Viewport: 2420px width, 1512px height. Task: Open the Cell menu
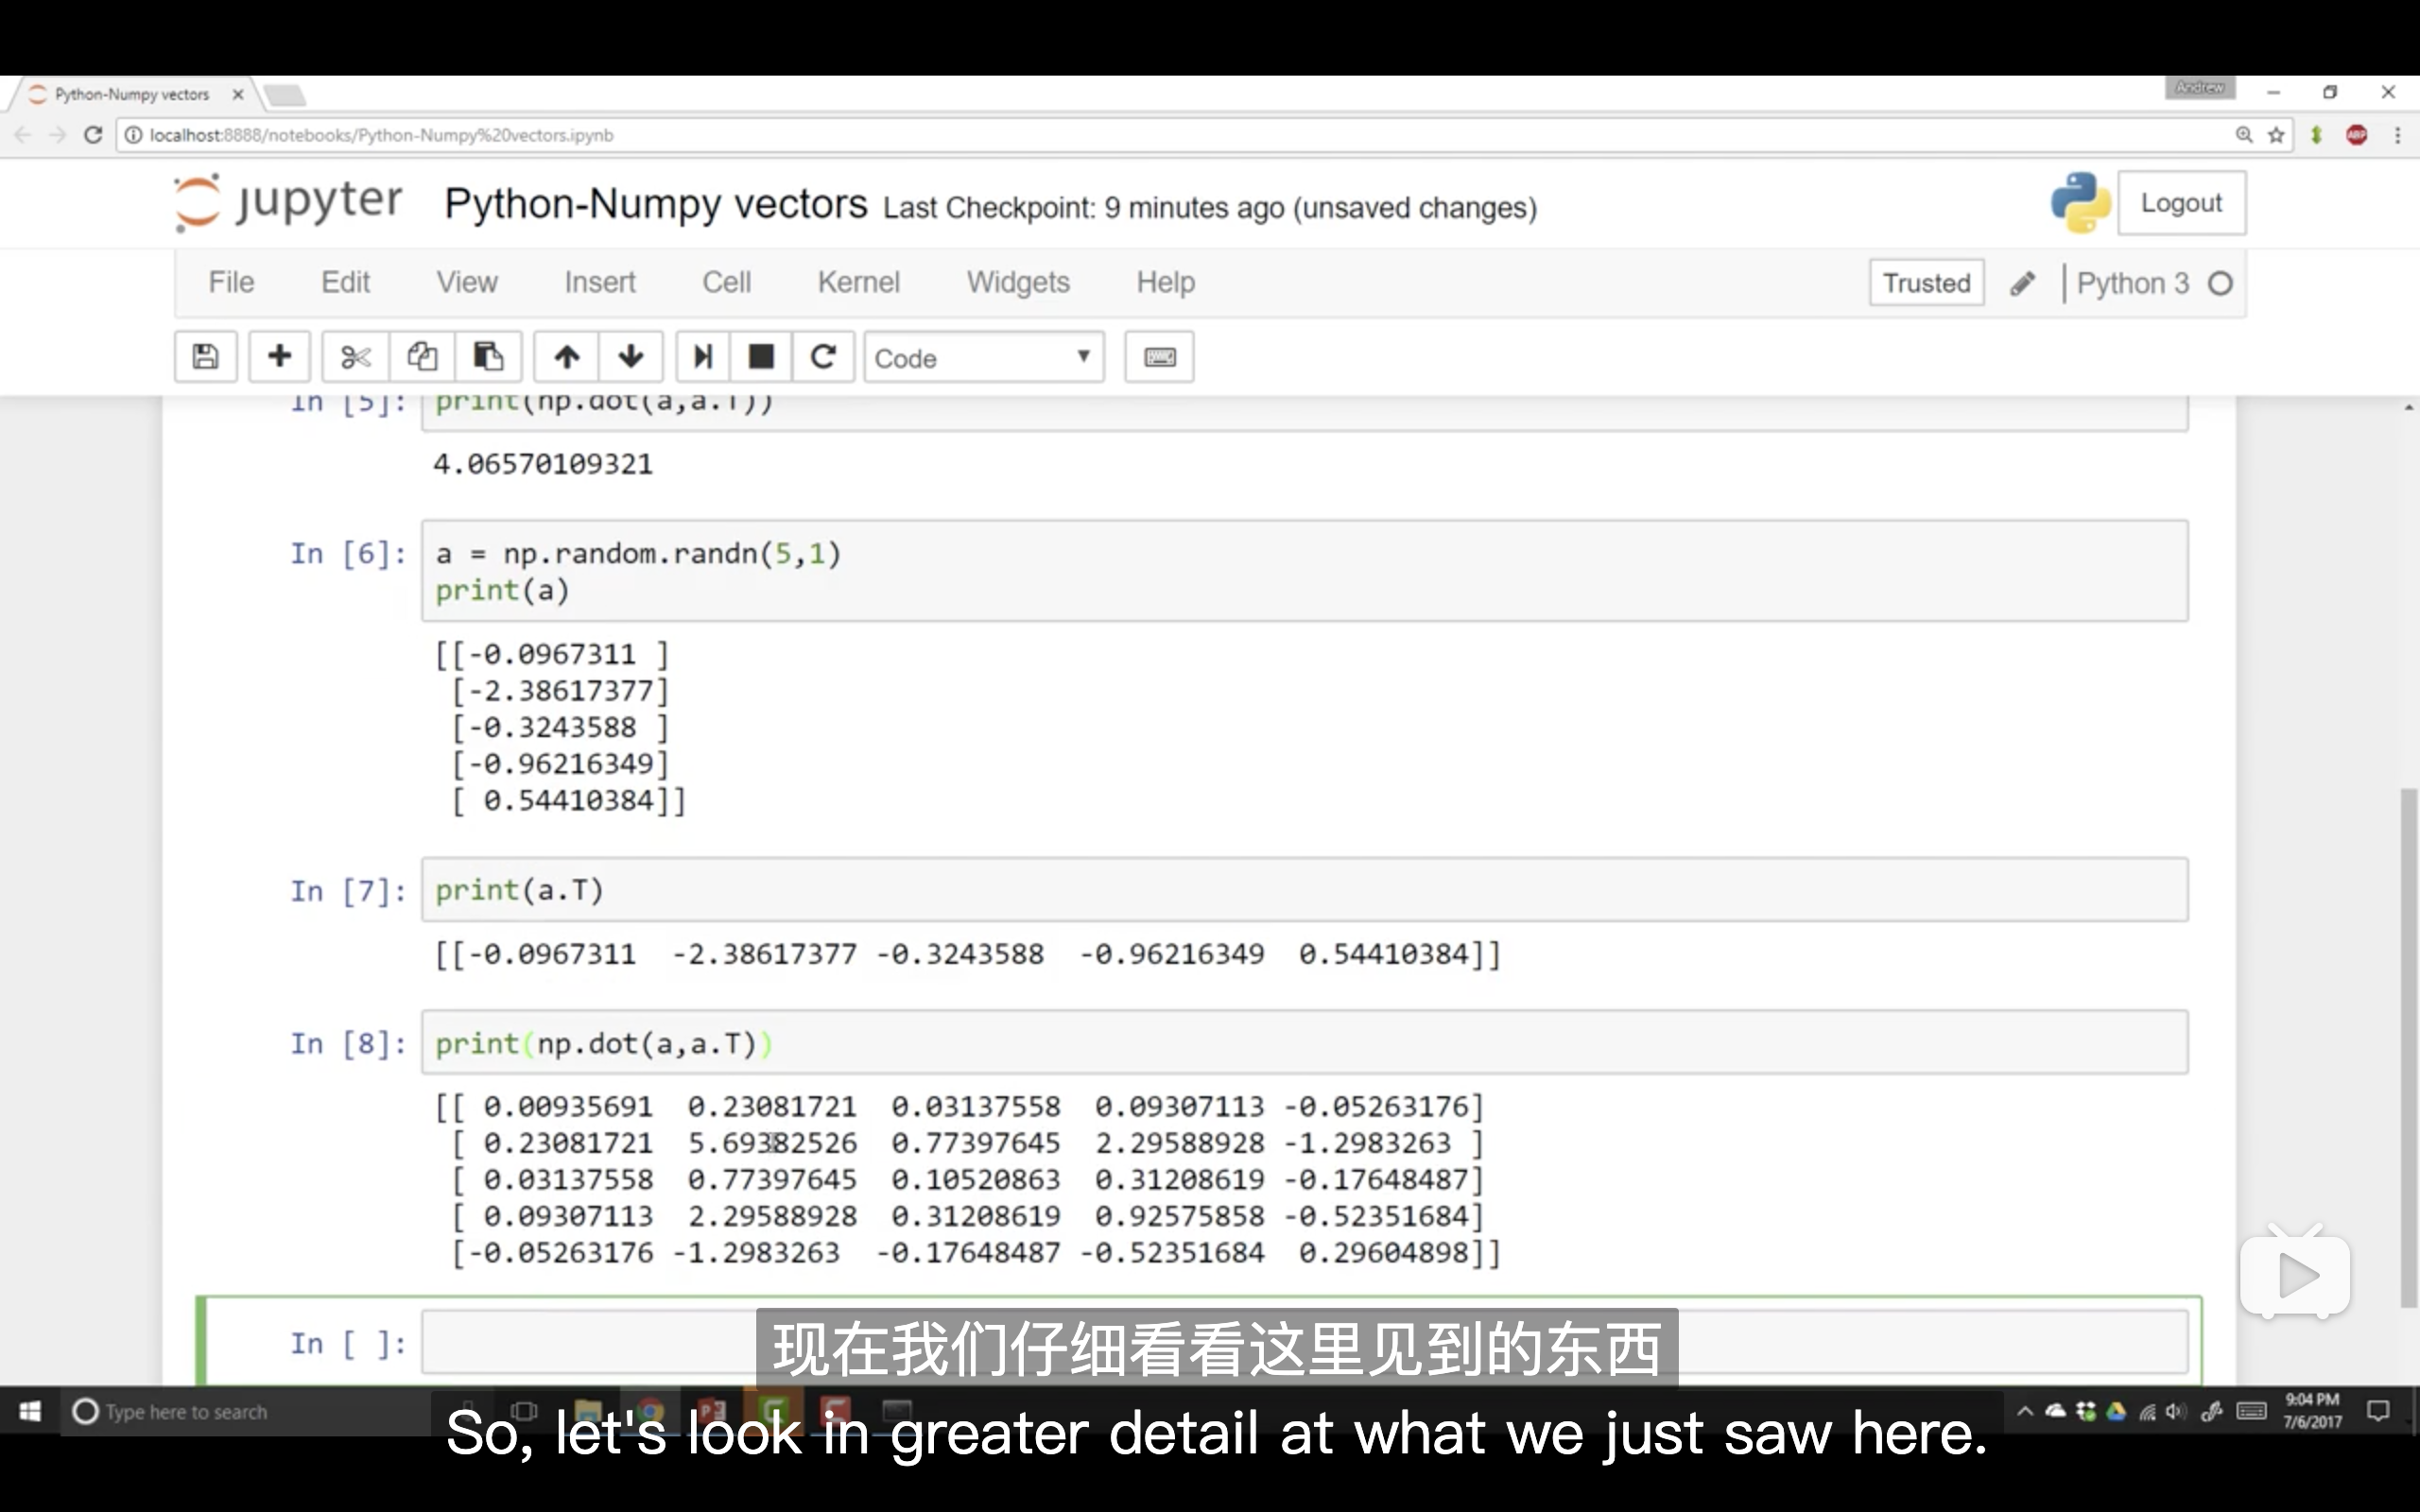726,282
